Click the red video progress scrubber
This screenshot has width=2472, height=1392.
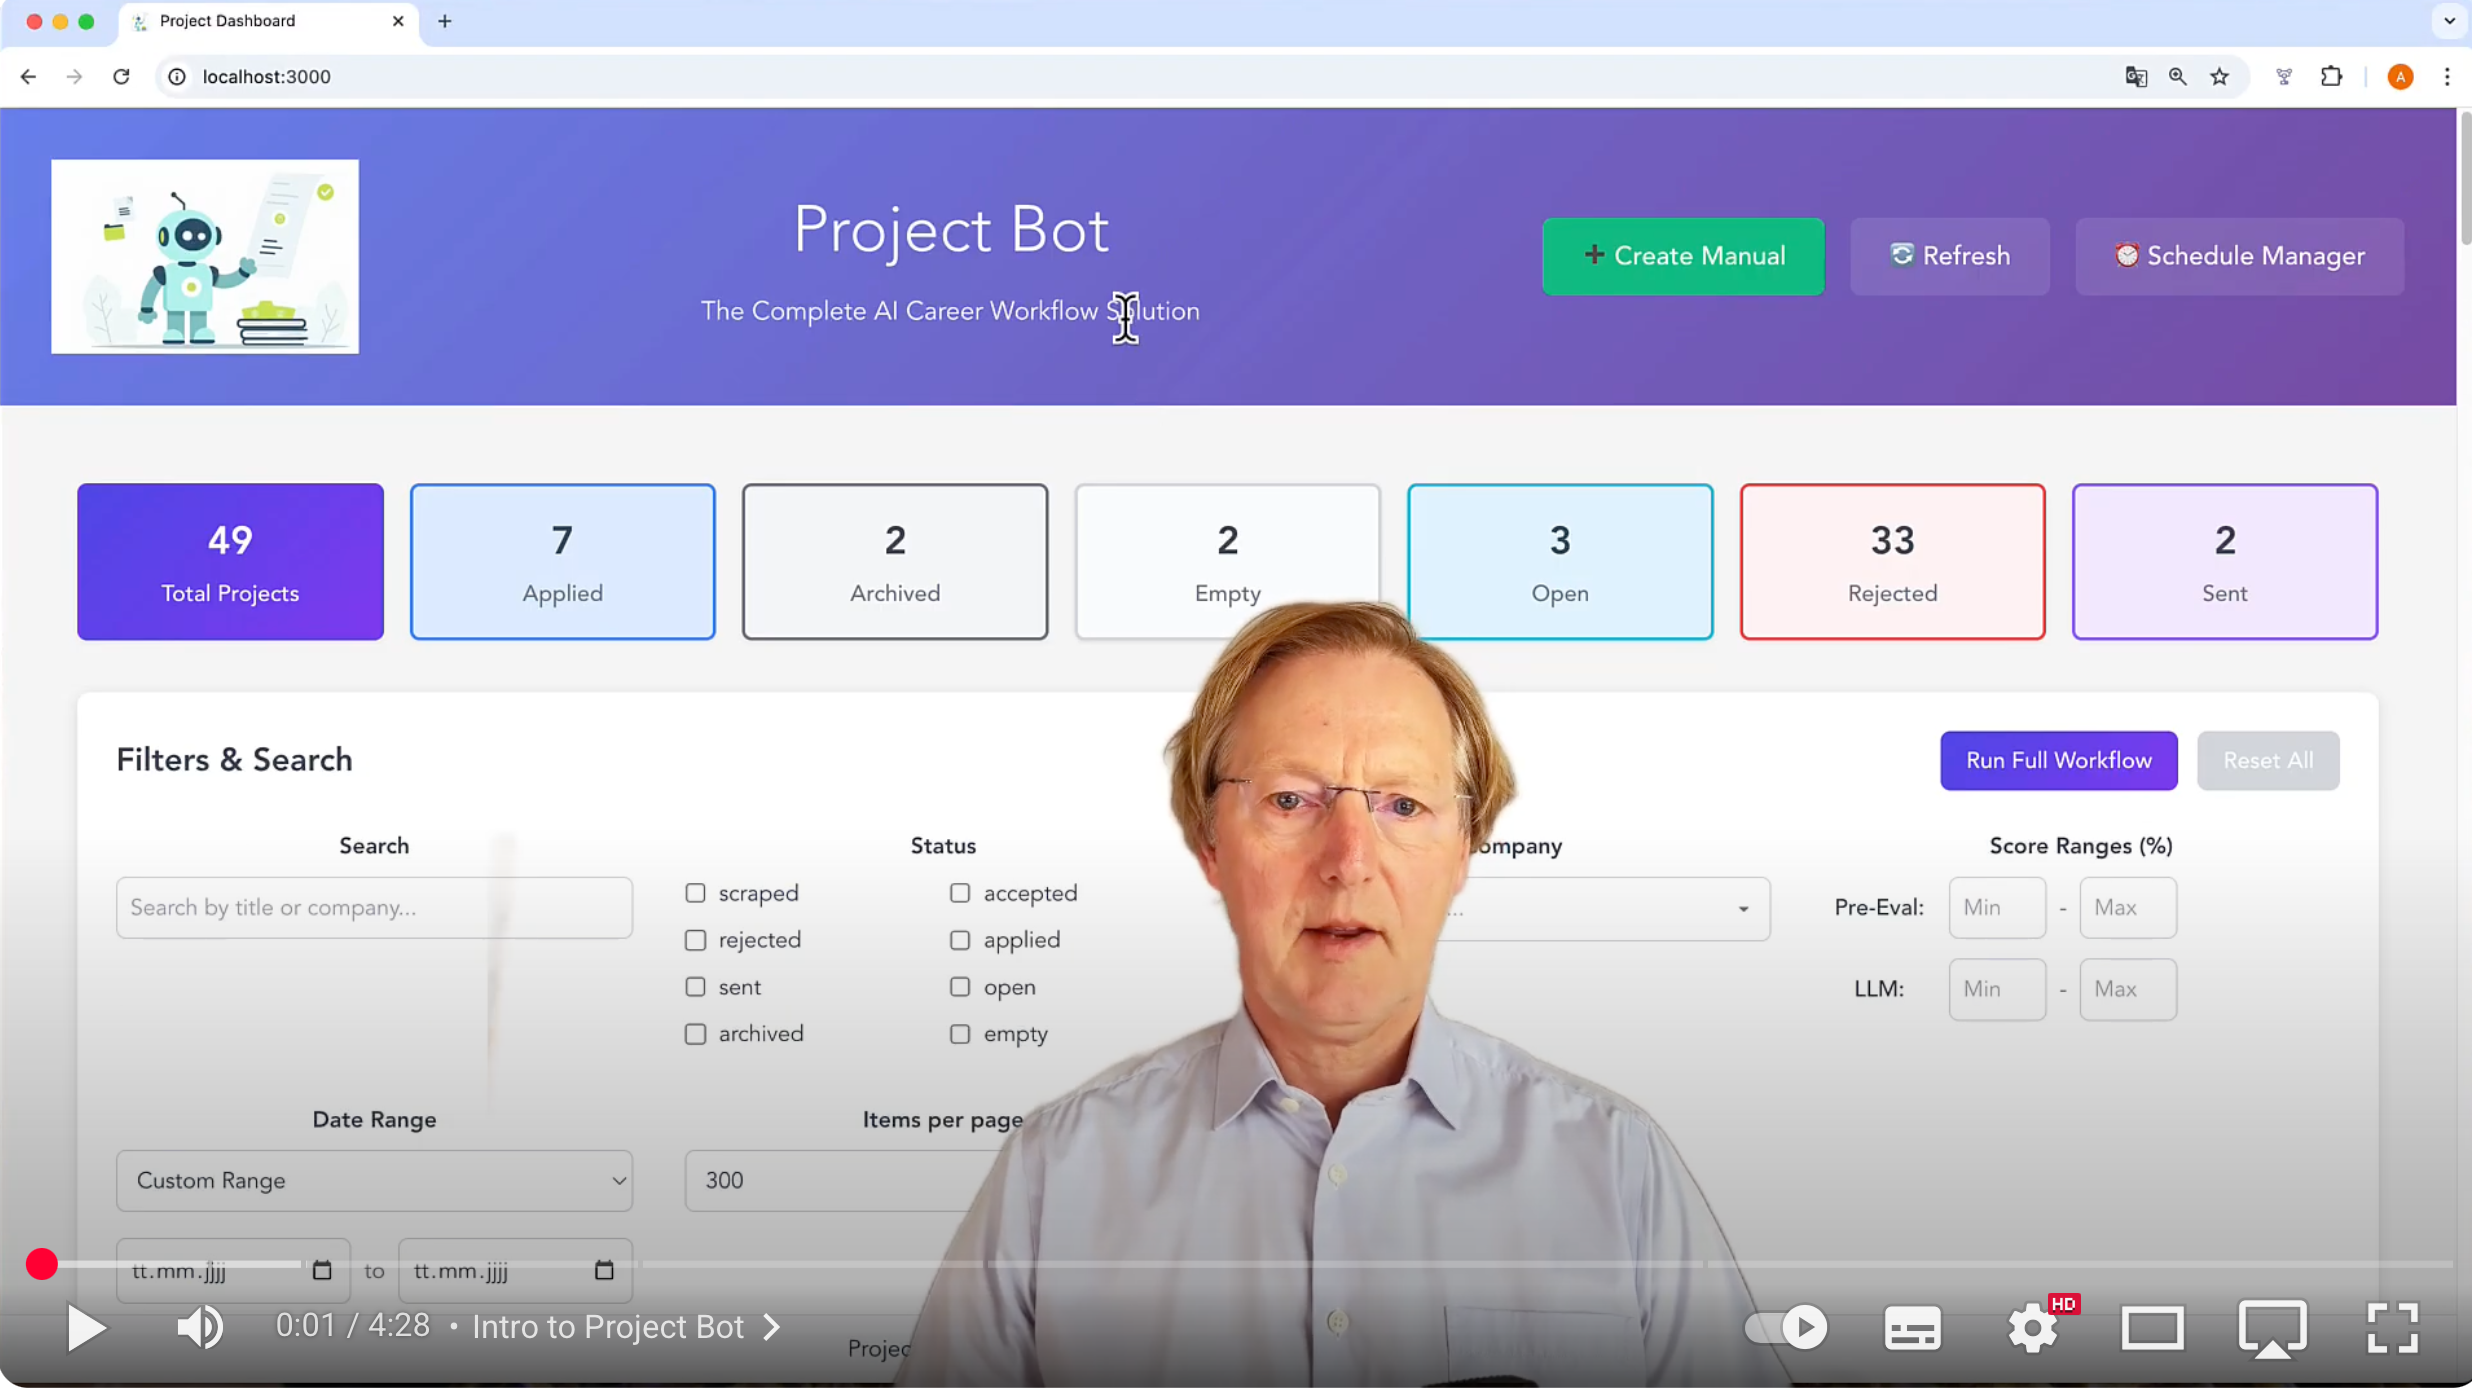coord(42,1264)
